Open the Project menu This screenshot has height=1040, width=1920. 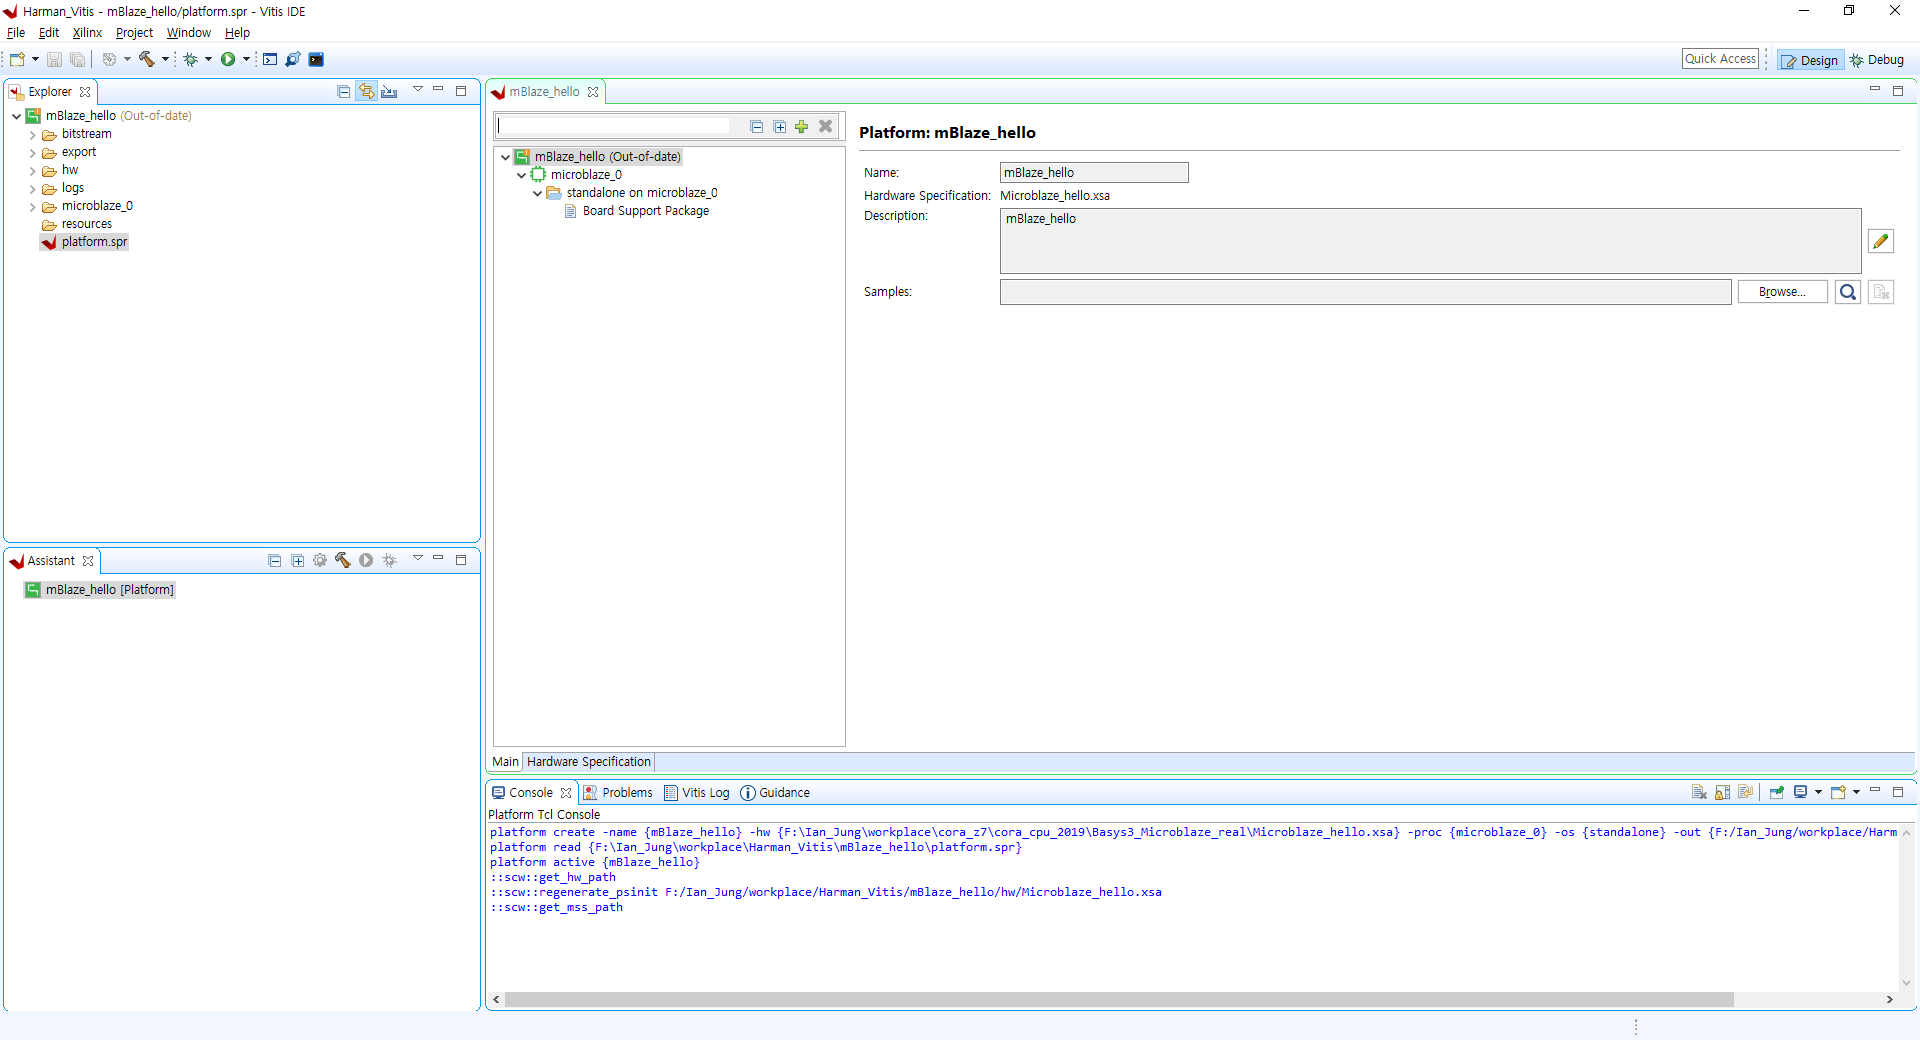[x=134, y=33]
